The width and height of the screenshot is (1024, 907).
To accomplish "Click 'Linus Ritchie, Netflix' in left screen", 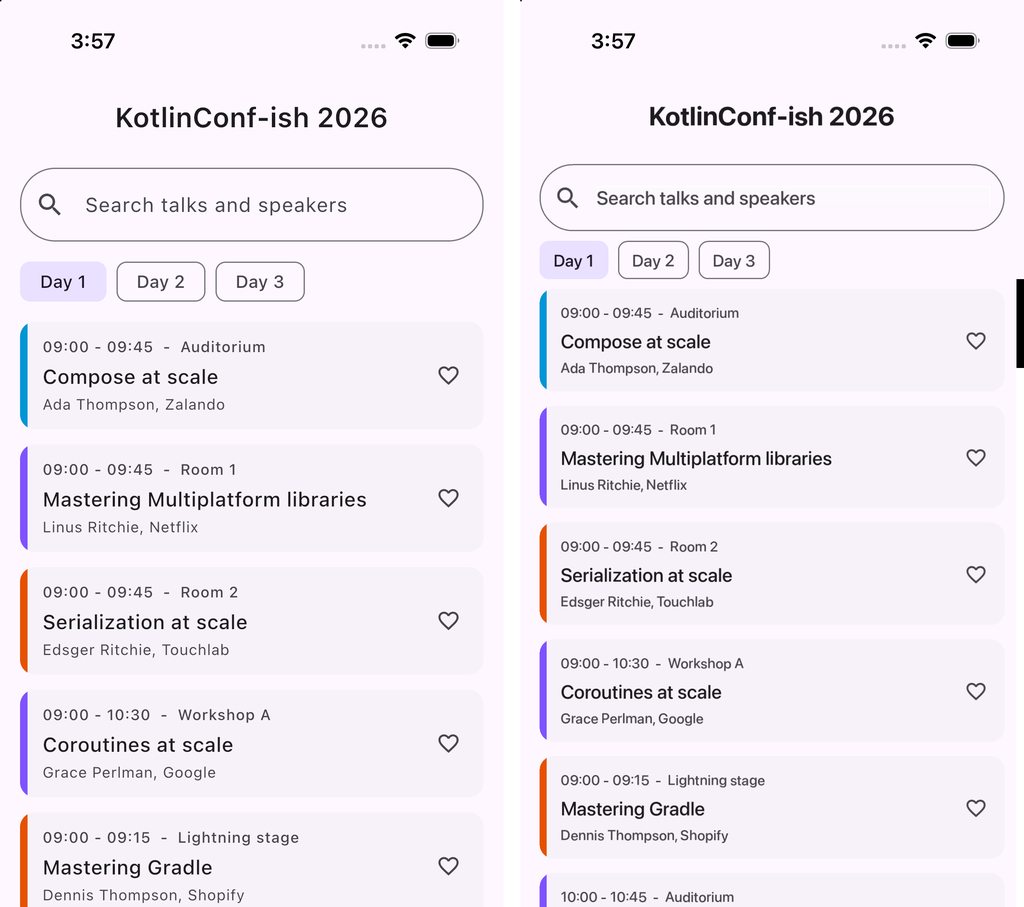I will click(x=120, y=528).
